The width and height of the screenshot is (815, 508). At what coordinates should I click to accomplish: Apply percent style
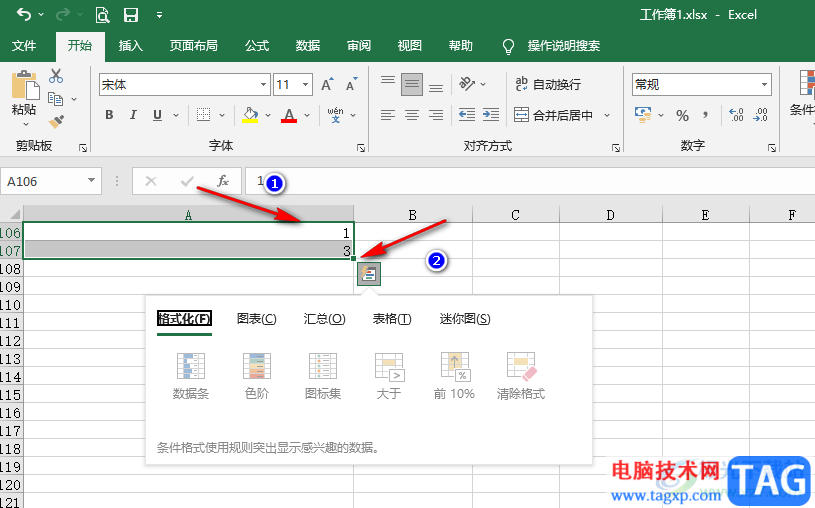[x=682, y=115]
